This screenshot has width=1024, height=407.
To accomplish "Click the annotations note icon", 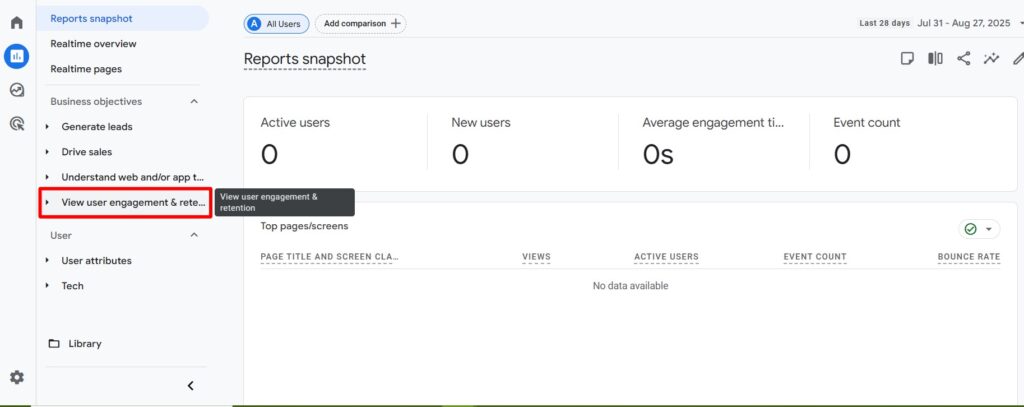I will (907, 58).
